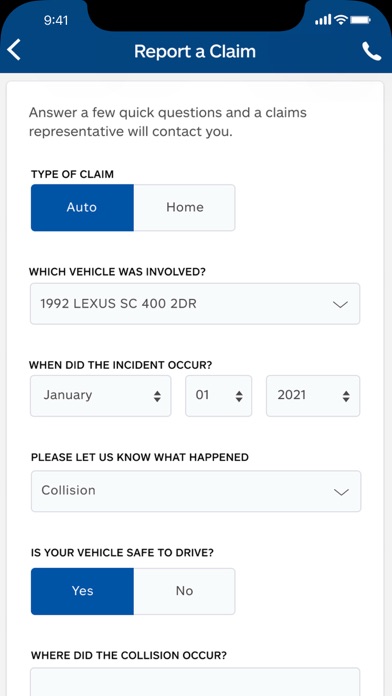Tap the Wi-Fi status icon

click(x=341, y=20)
